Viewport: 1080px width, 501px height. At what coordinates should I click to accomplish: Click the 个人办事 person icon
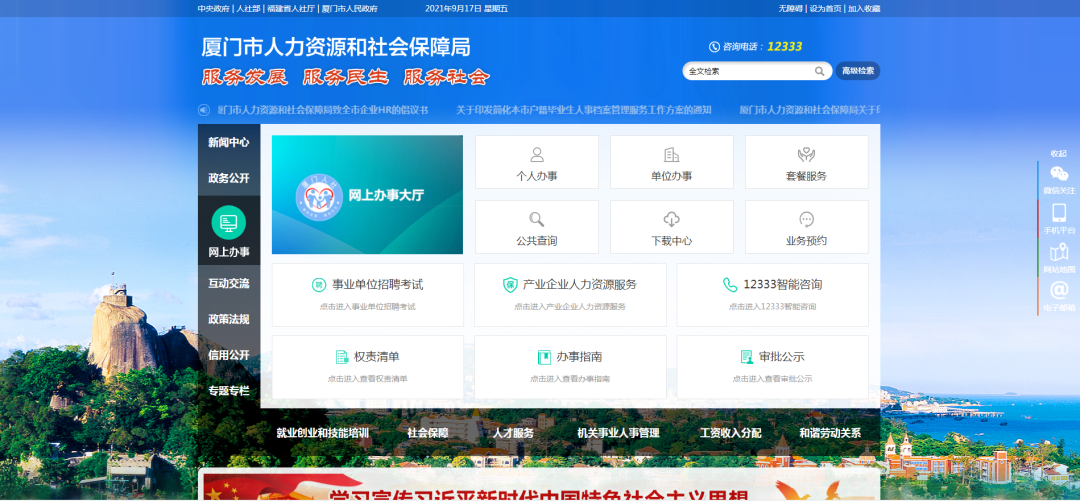[537, 154]
